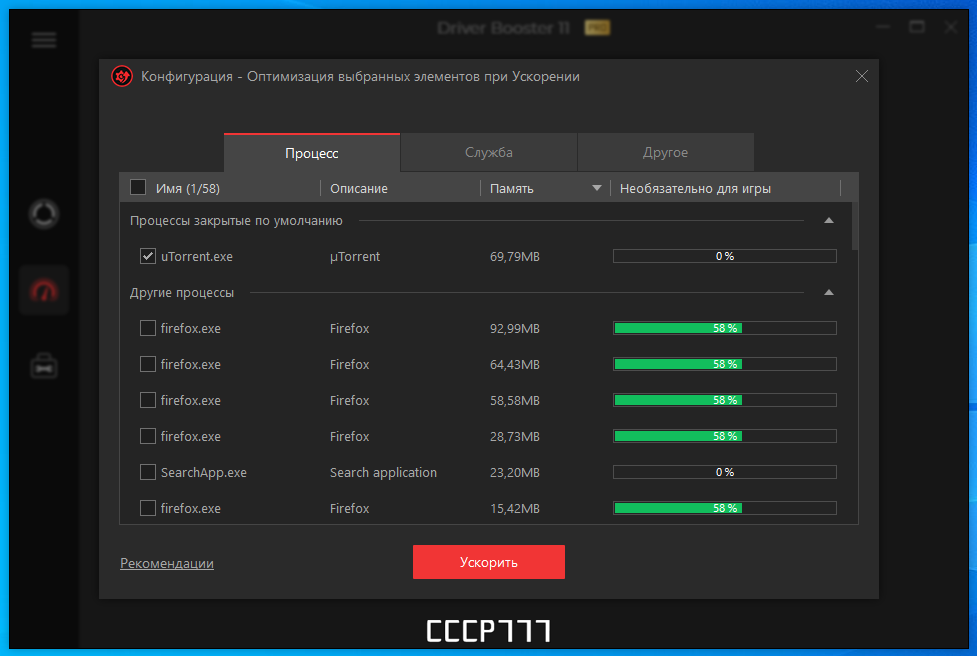Uncheck the uTorrent.exe checkbox

(x=148, y=256)
